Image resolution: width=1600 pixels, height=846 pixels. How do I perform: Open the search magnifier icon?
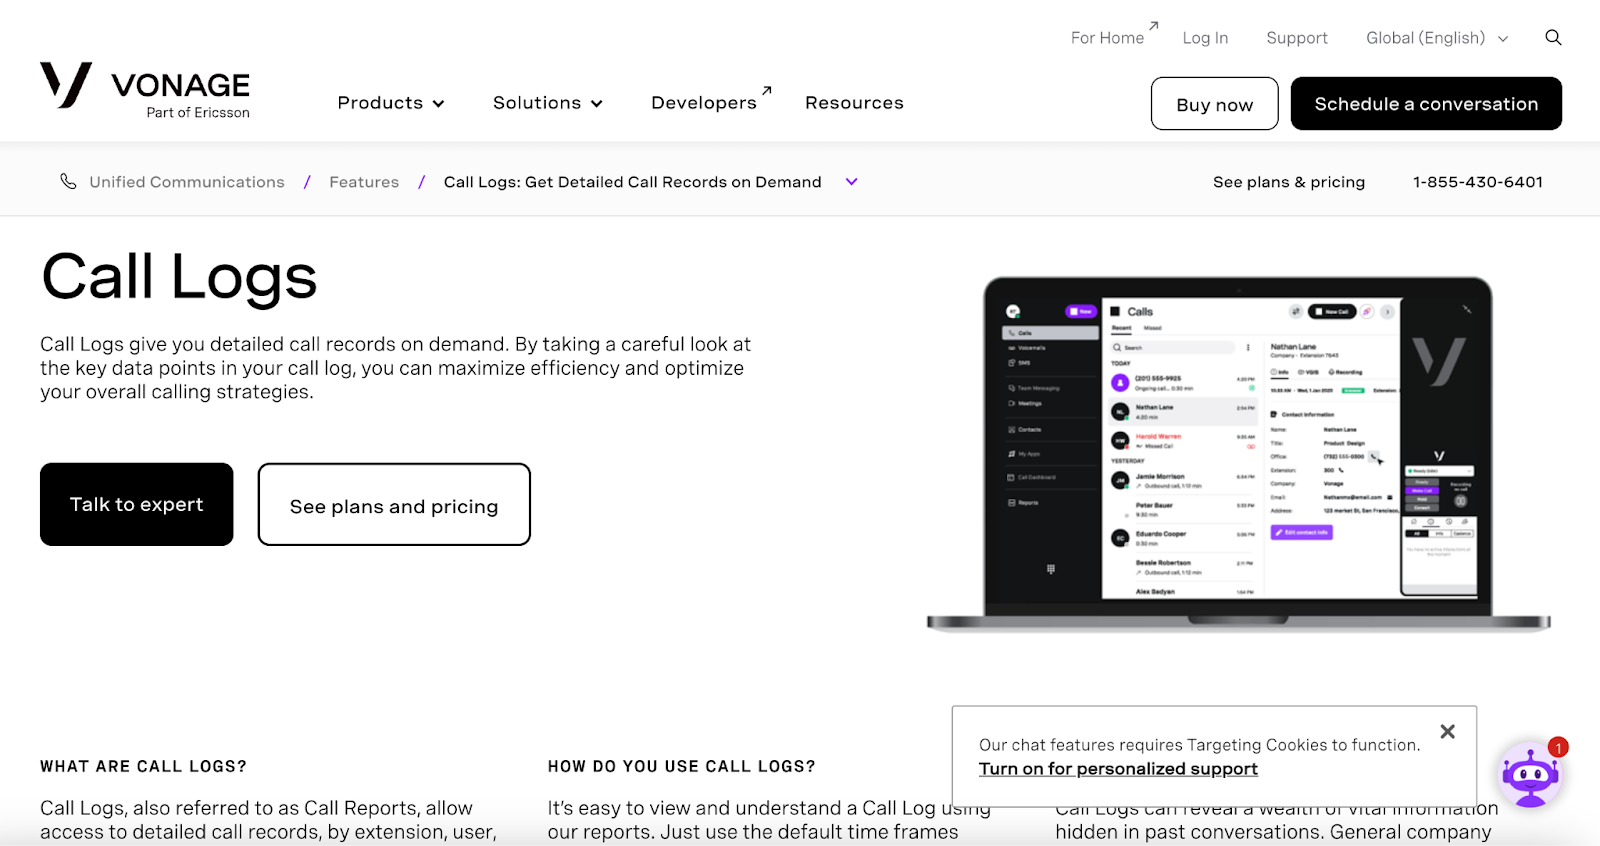[1553, 38]
